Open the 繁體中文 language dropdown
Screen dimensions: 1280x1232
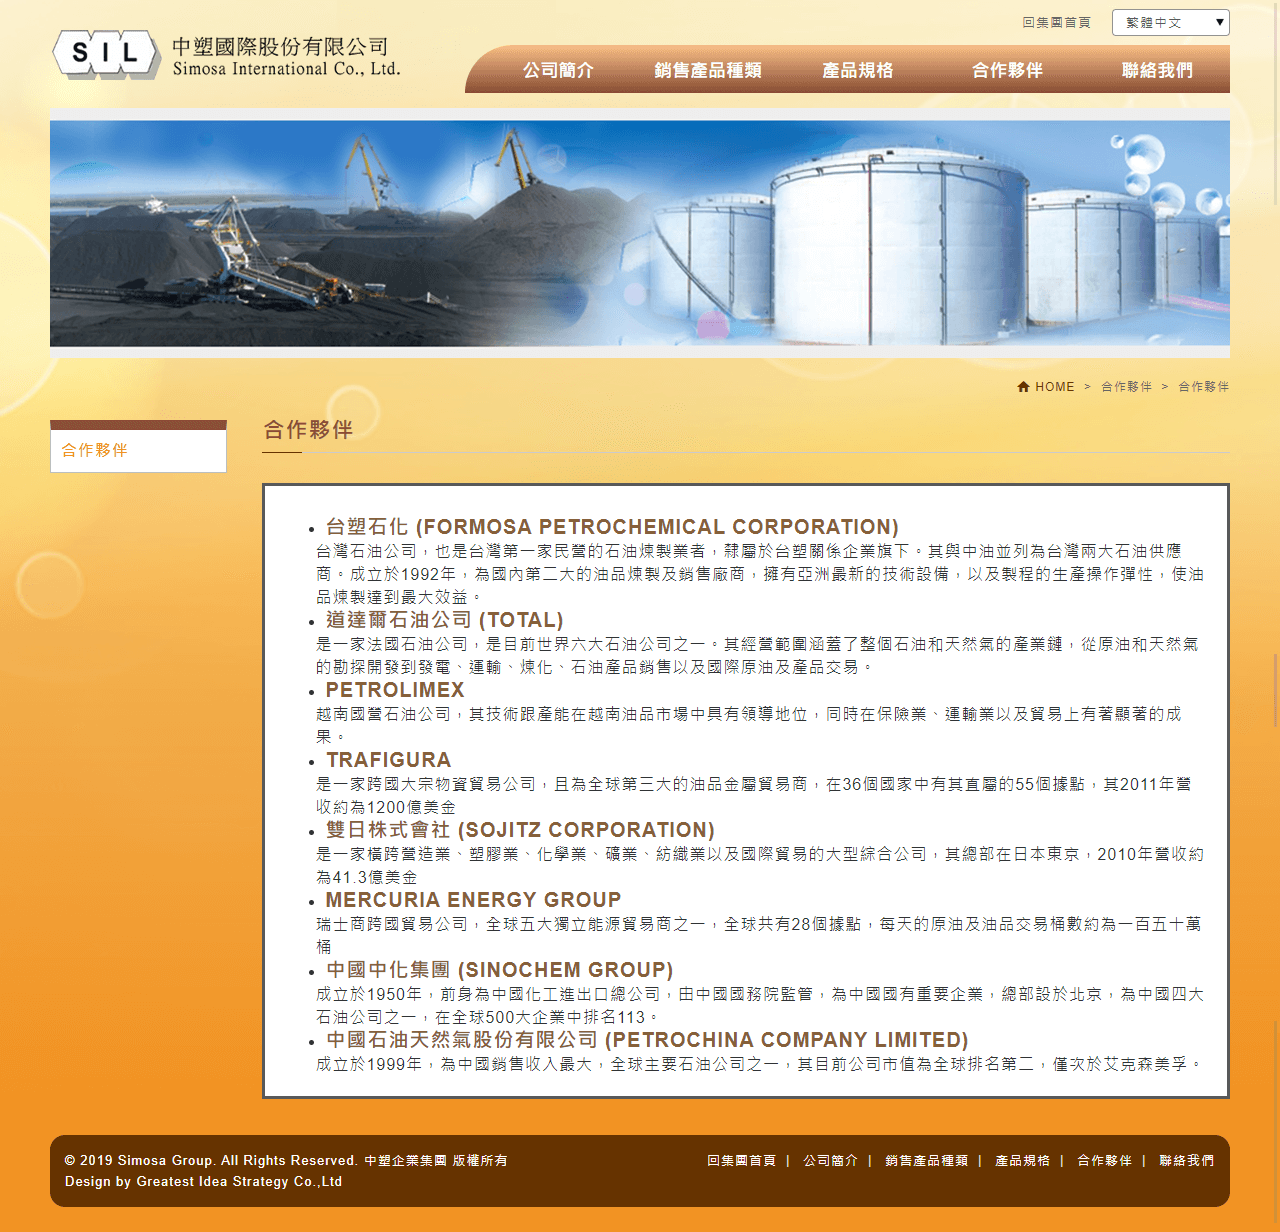(x=1170, y=22)
